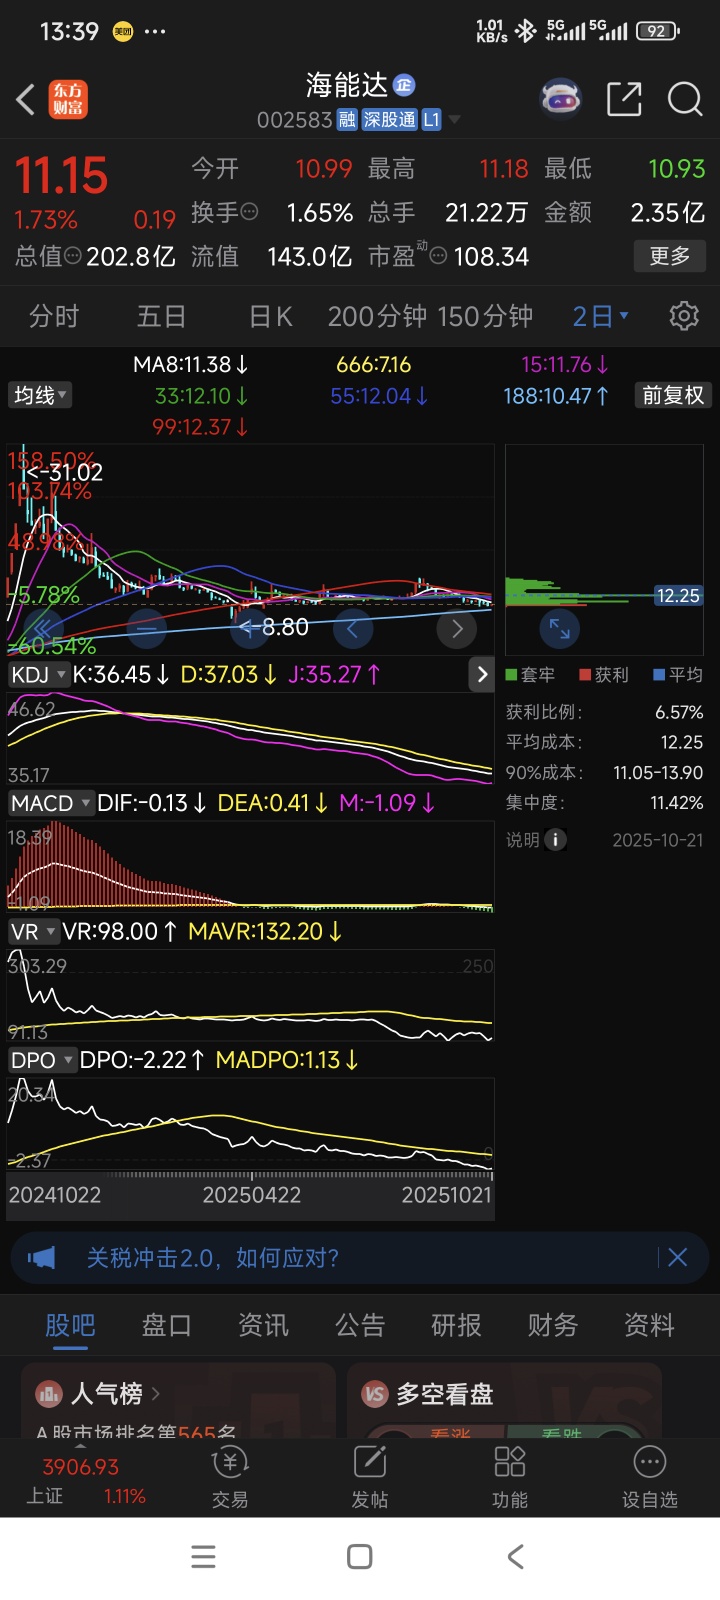Select the 股吧 tab
720x1600 pixels.
70,1325
